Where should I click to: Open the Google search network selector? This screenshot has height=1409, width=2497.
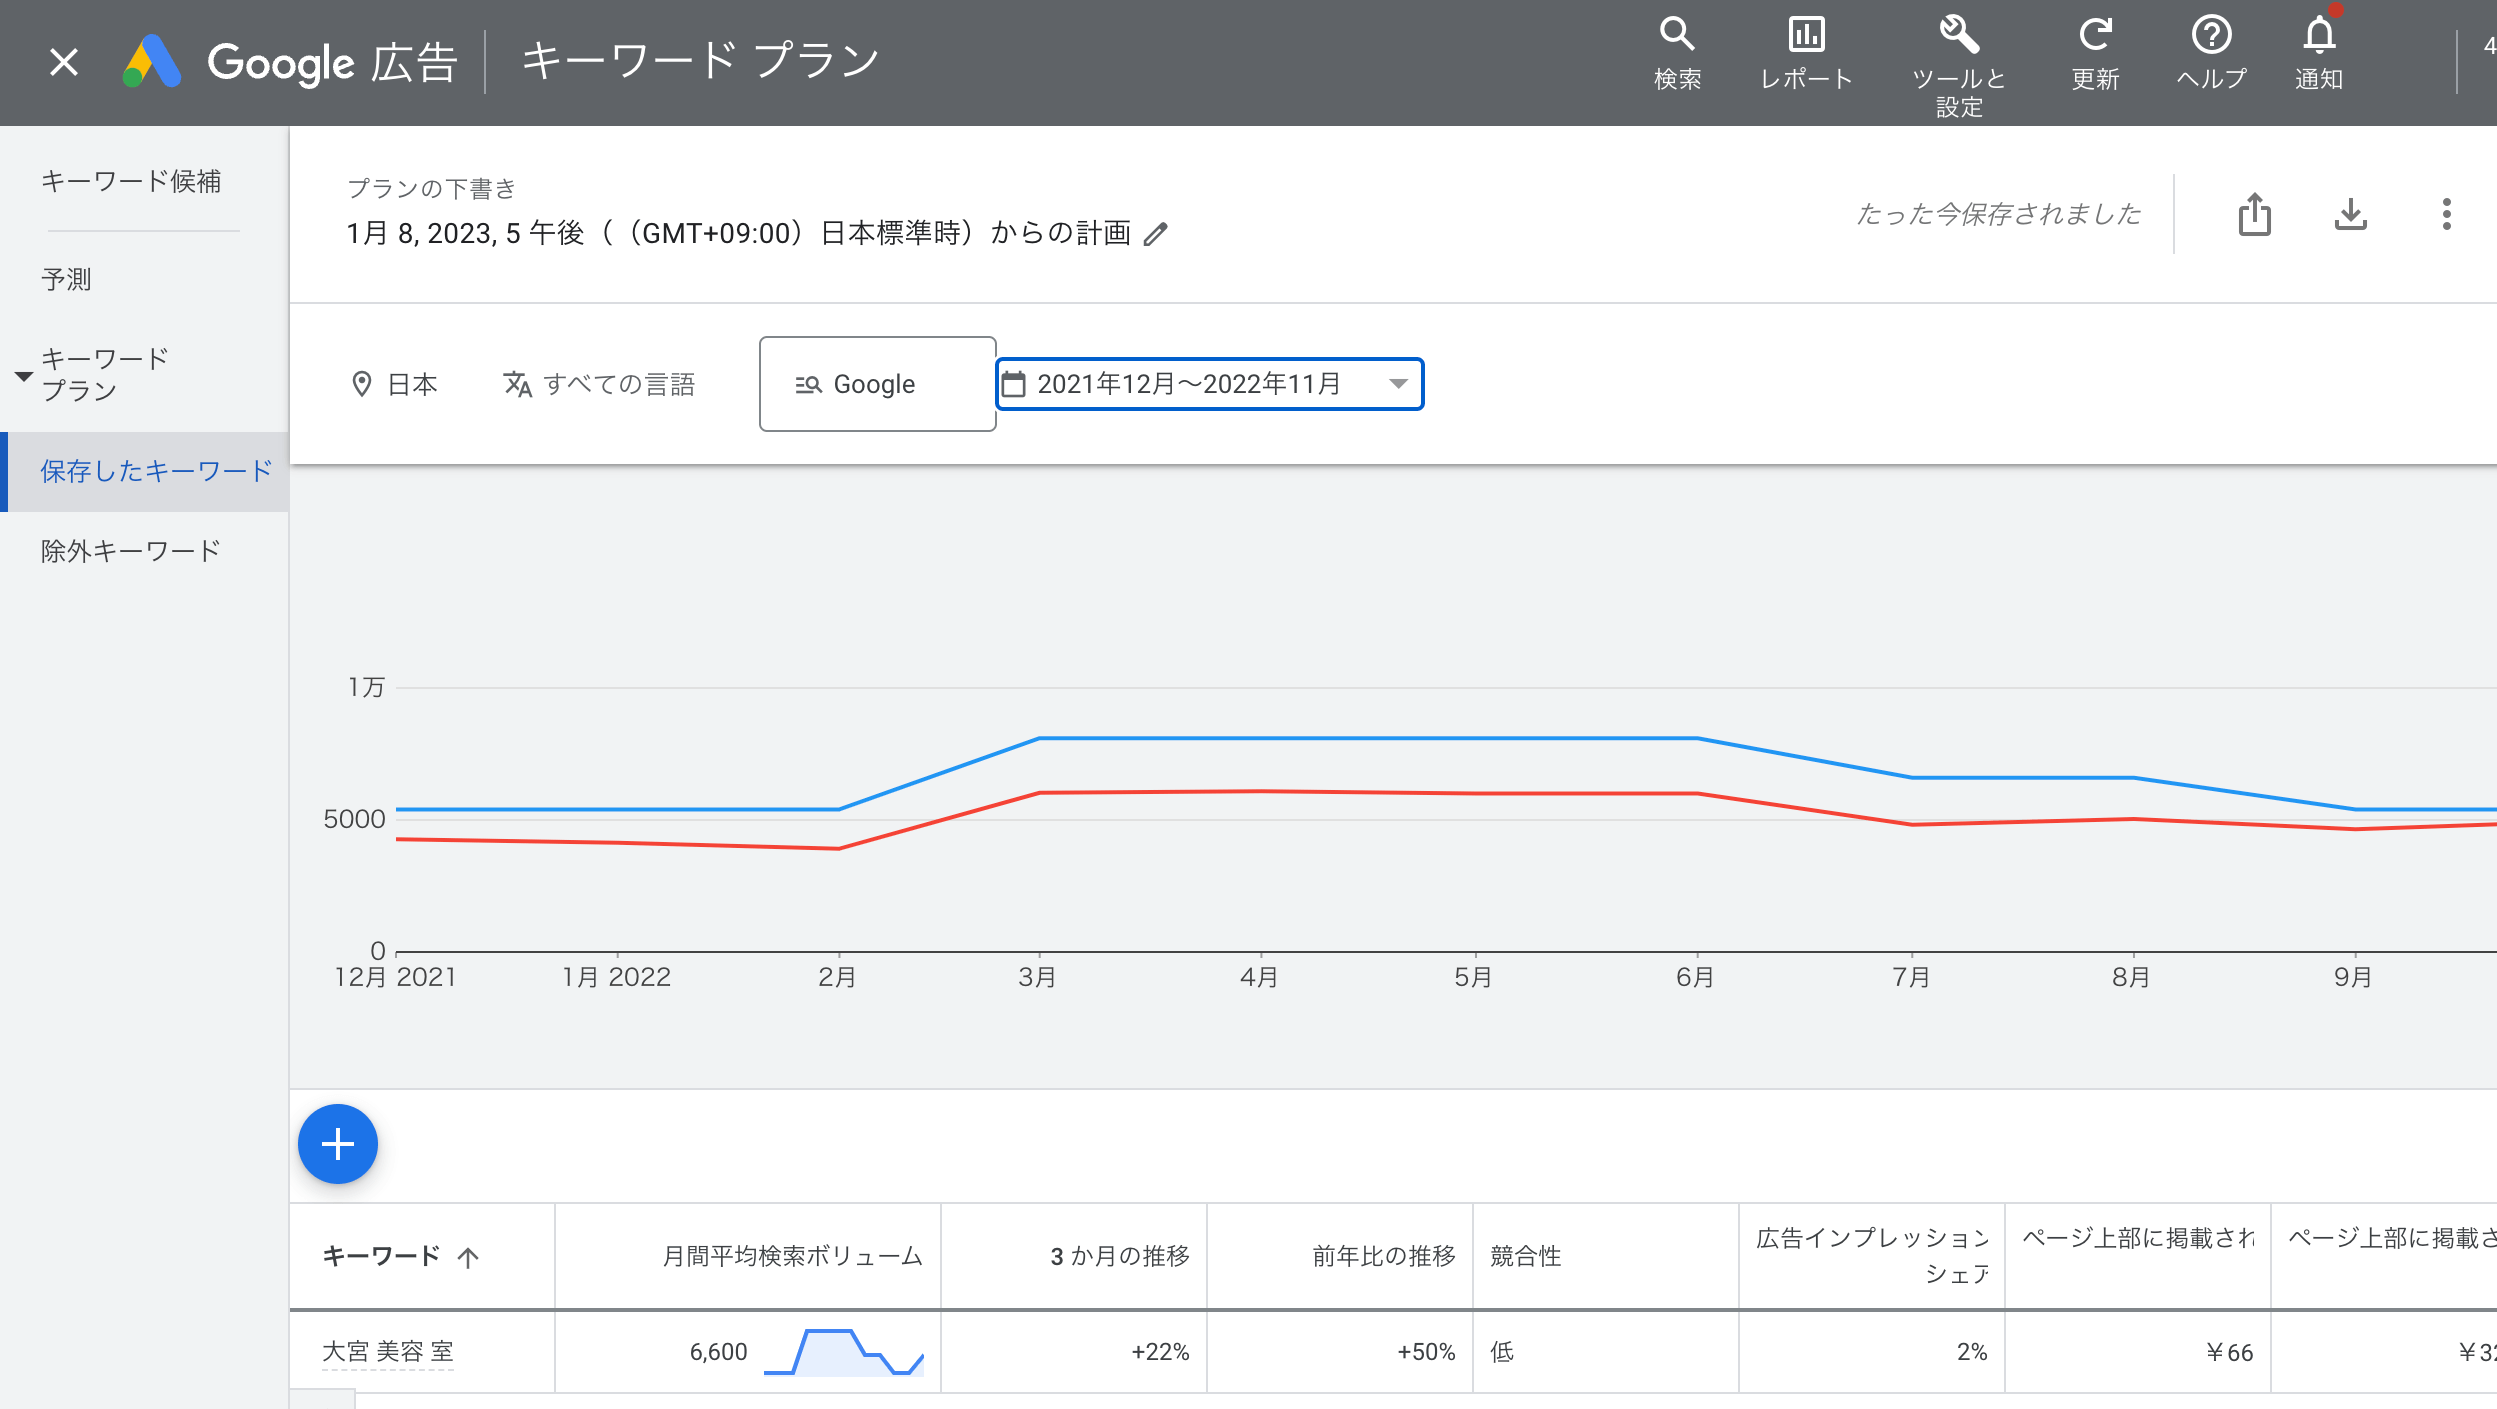876,384
